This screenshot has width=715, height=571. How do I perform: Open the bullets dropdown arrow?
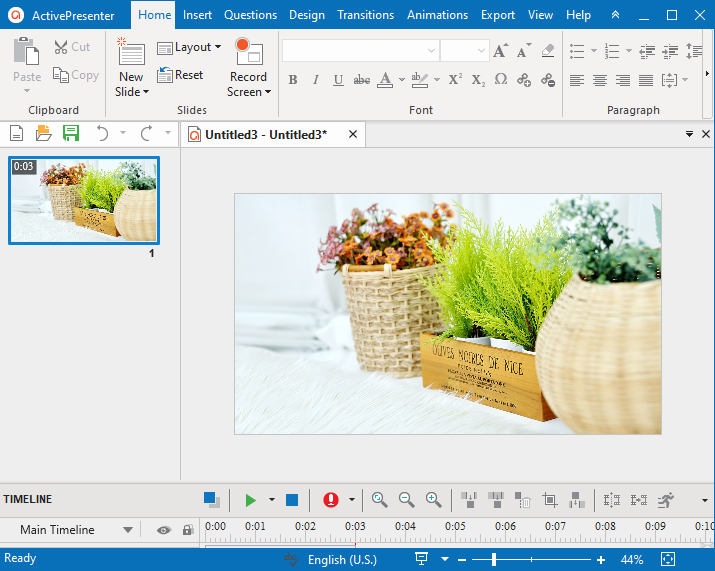594,51
